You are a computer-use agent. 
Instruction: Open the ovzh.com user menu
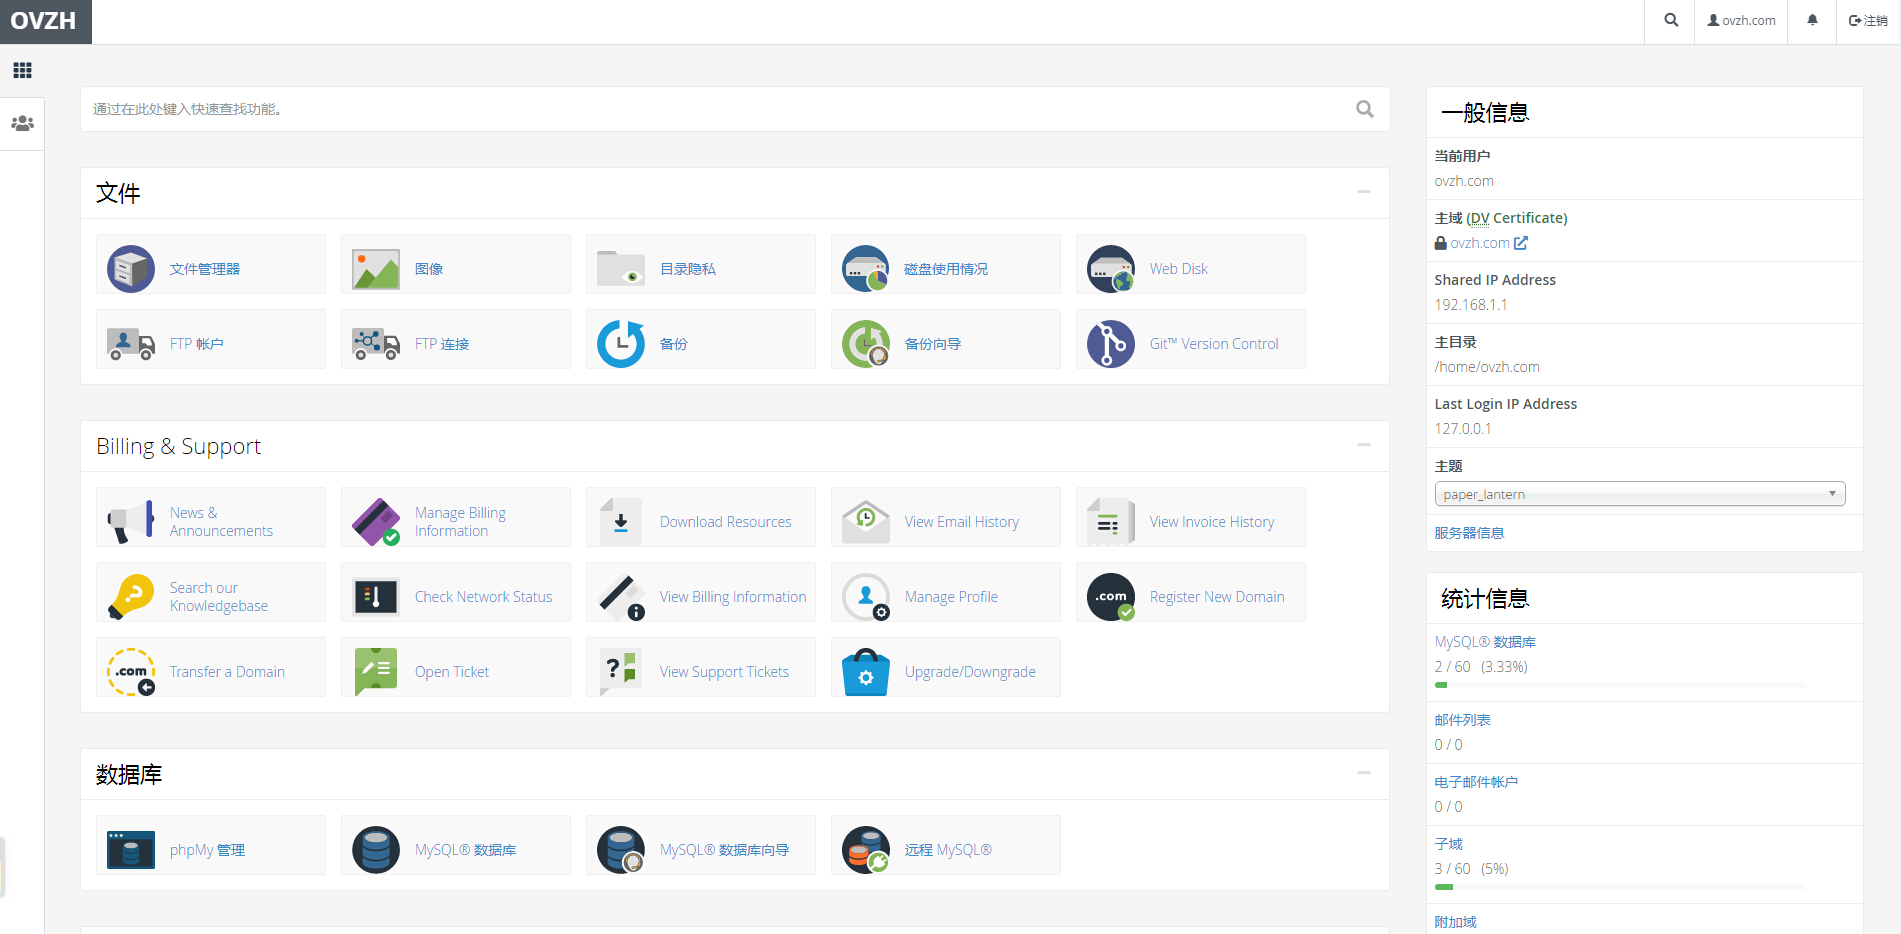point(1741,20)
